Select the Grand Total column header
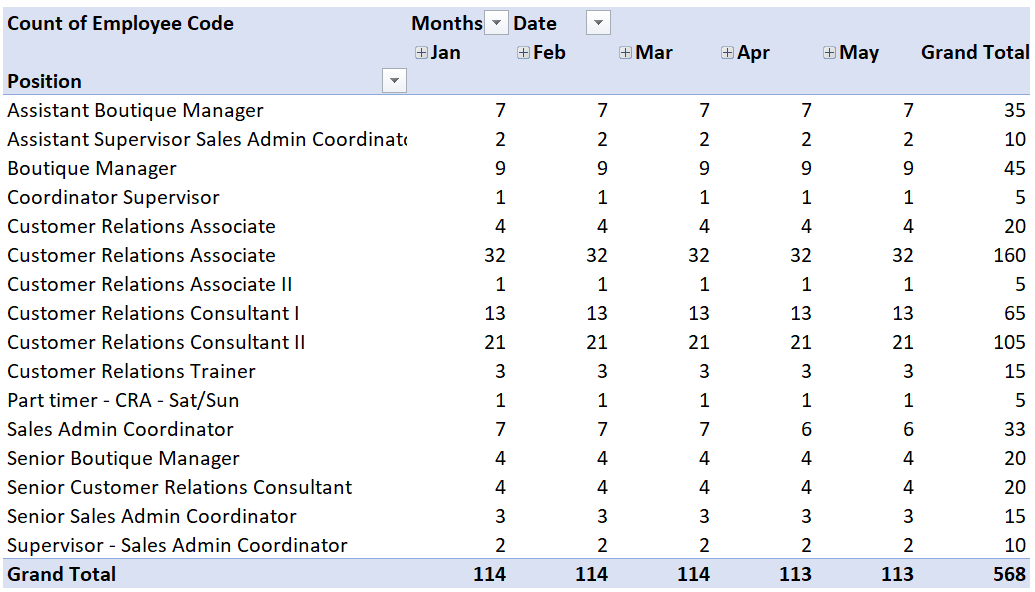 [974, 53]
